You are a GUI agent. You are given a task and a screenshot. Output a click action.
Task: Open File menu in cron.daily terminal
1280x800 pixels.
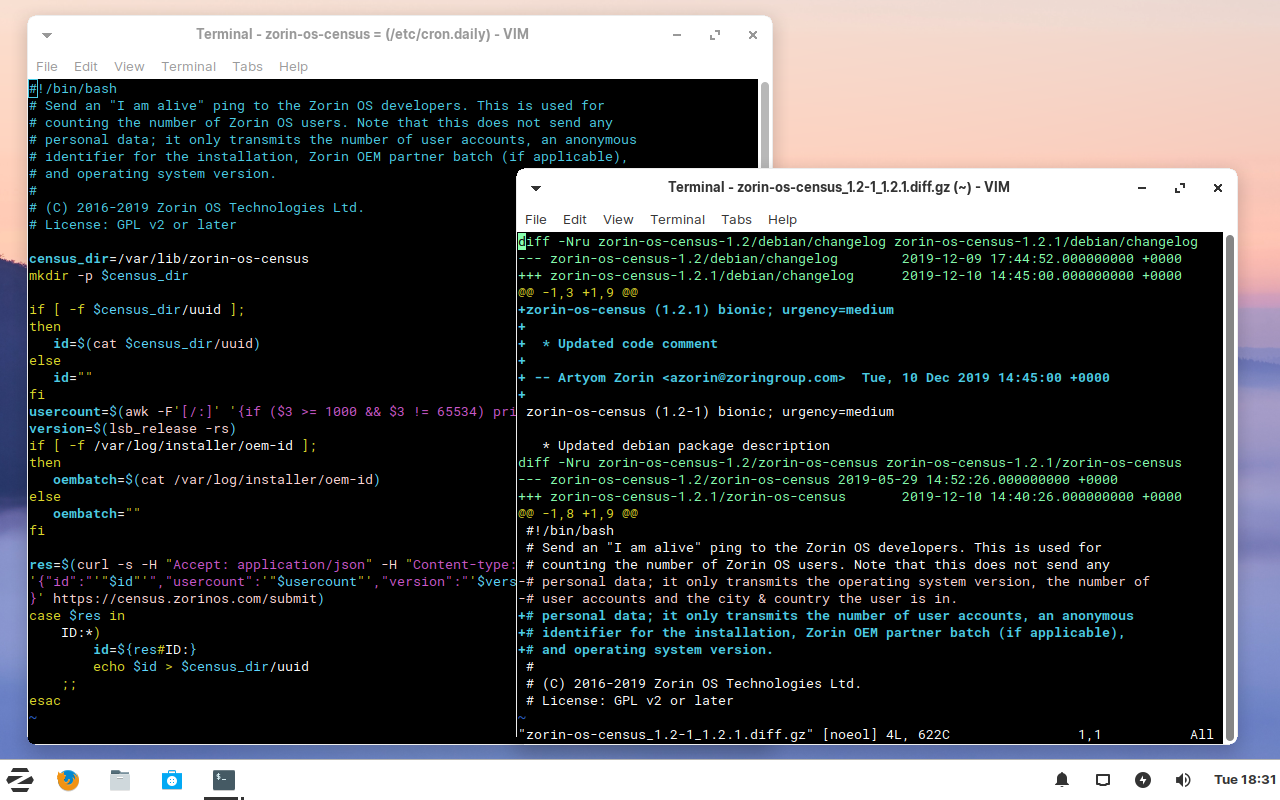coord(47,66)
